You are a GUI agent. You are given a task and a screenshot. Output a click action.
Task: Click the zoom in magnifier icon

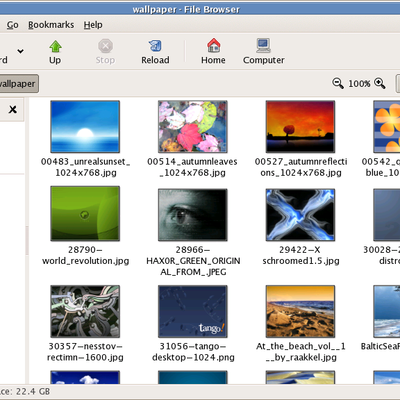380,83
